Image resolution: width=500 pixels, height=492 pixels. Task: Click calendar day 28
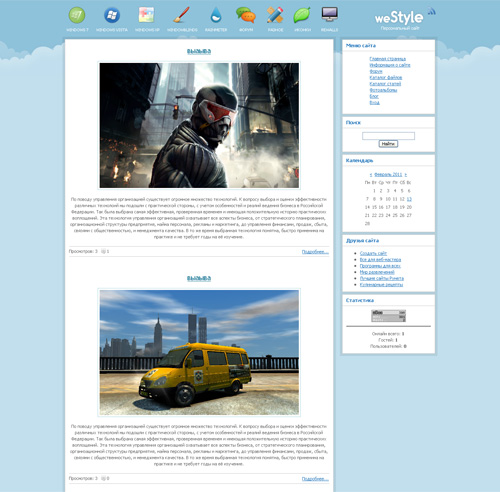367,224
